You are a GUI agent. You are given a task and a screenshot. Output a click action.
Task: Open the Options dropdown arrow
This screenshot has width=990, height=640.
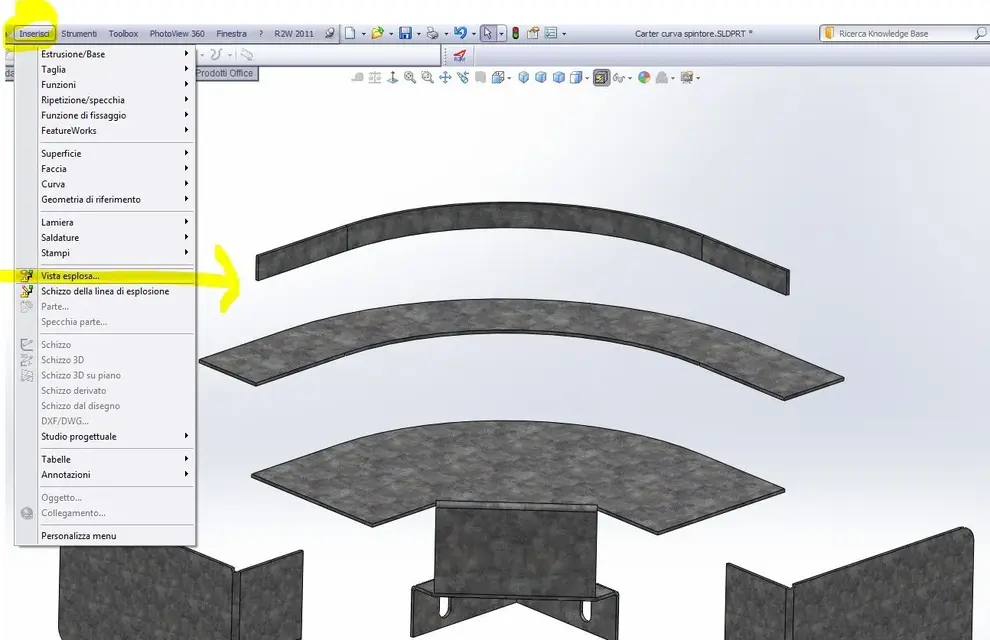tap(564, 34)
